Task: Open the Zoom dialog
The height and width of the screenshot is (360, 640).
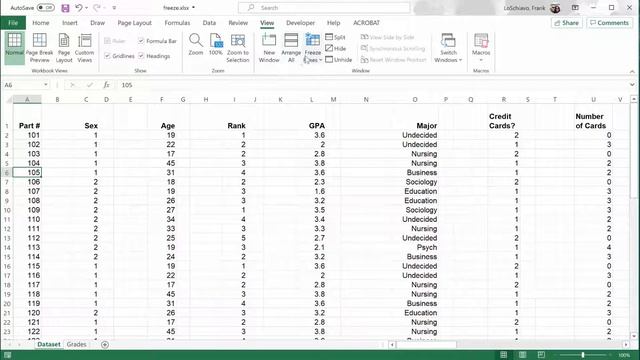Action: point(196,44)
